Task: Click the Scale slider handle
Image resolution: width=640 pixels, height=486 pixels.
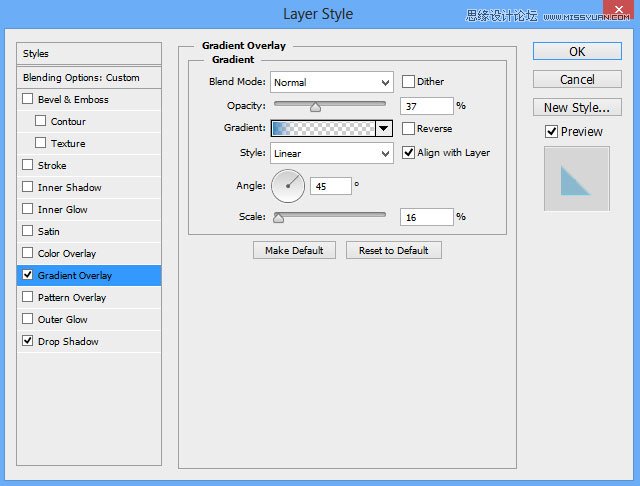Action: (278, 217)
